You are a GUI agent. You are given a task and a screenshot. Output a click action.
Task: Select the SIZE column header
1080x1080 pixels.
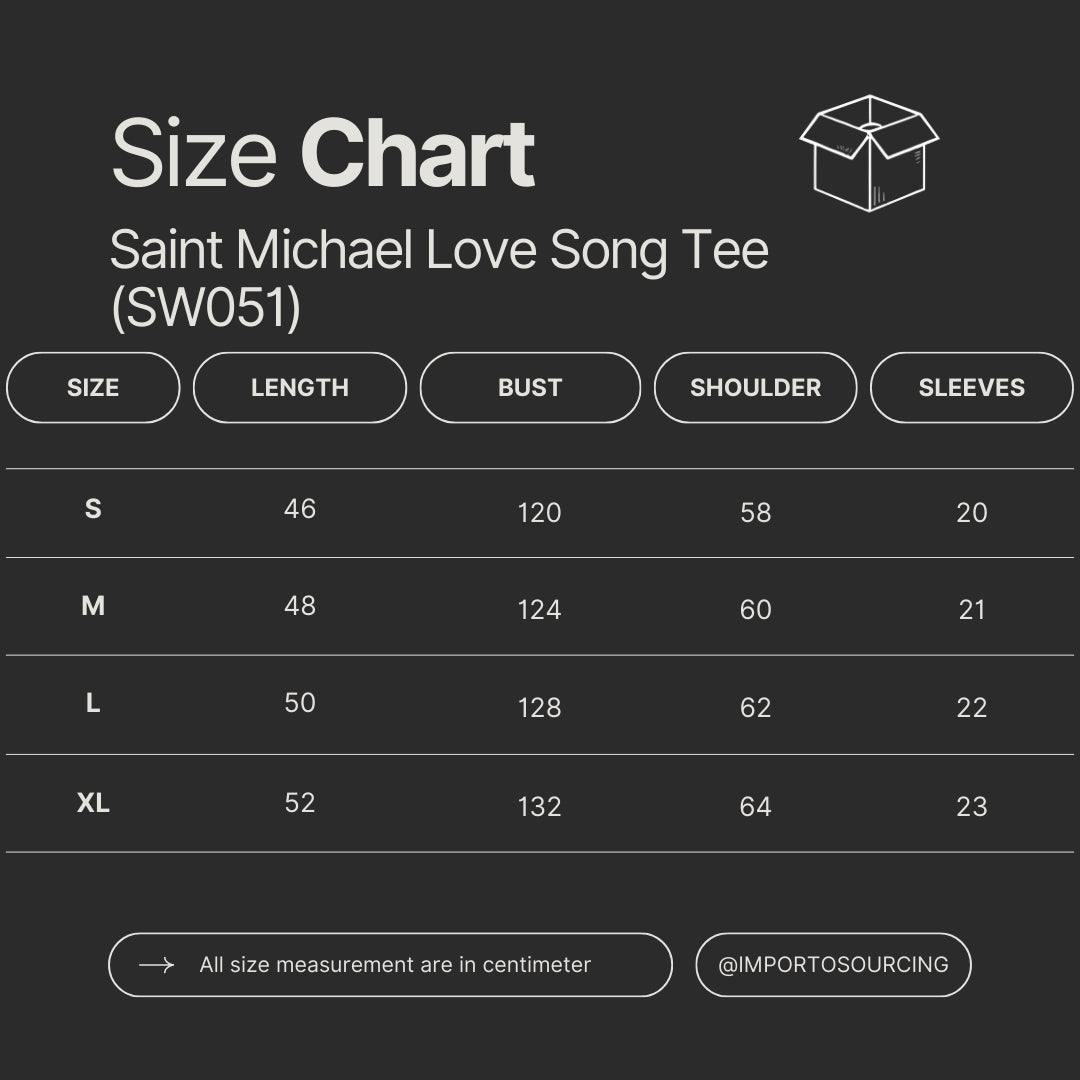pyautogui.click(x=93, y=388)
